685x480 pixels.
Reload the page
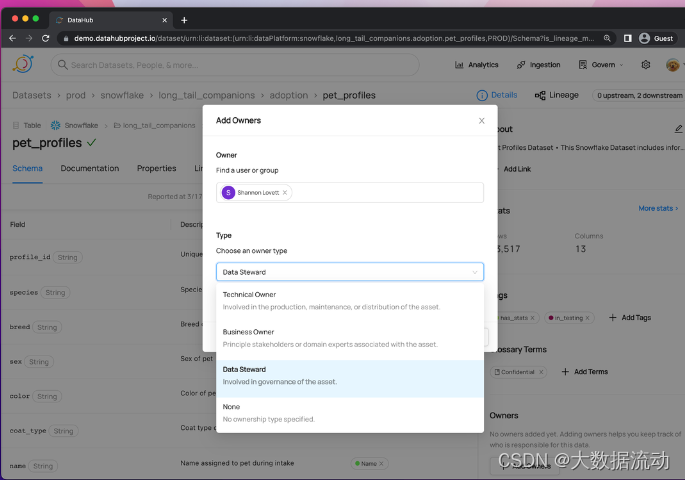pyautogui.click(x=45, y=38)
